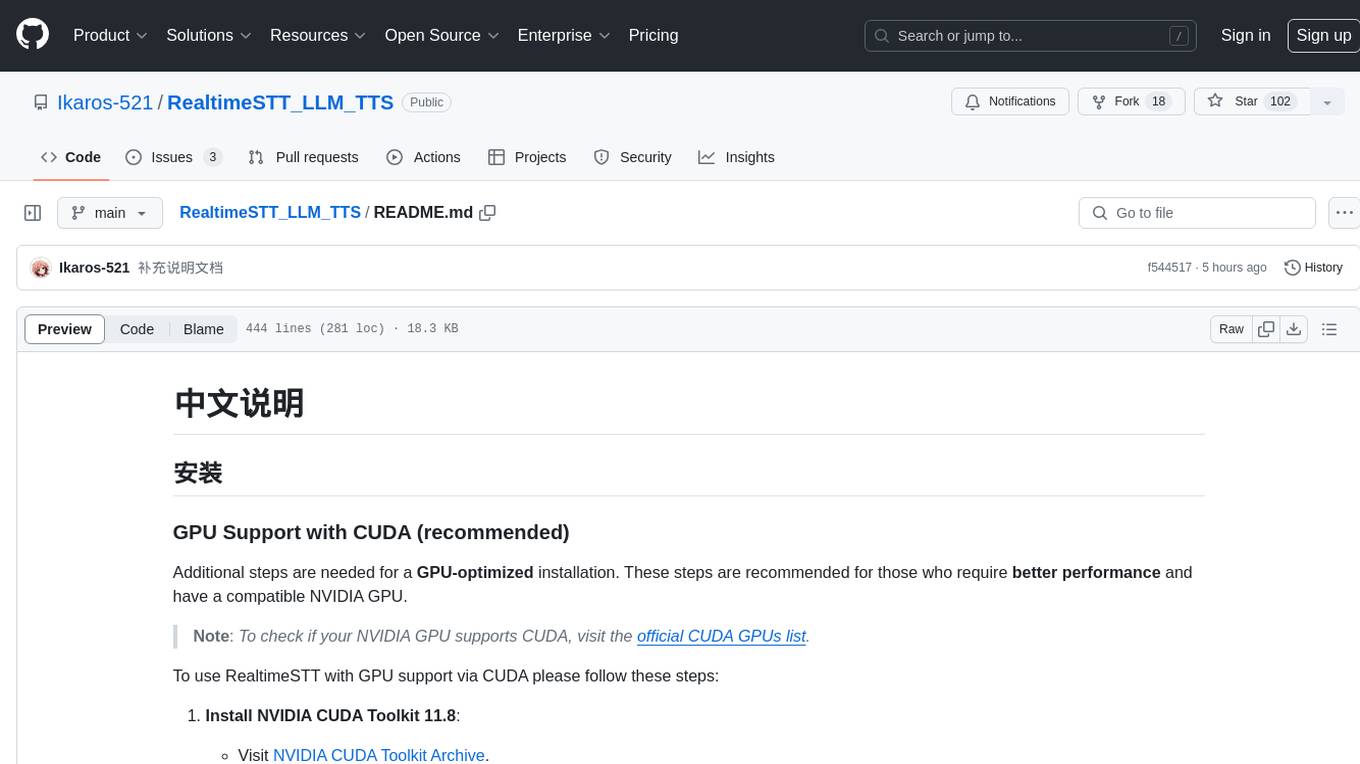Click the 安装 heading
The width and height of the screenshot is (1360, 764).
click(198, 473)
